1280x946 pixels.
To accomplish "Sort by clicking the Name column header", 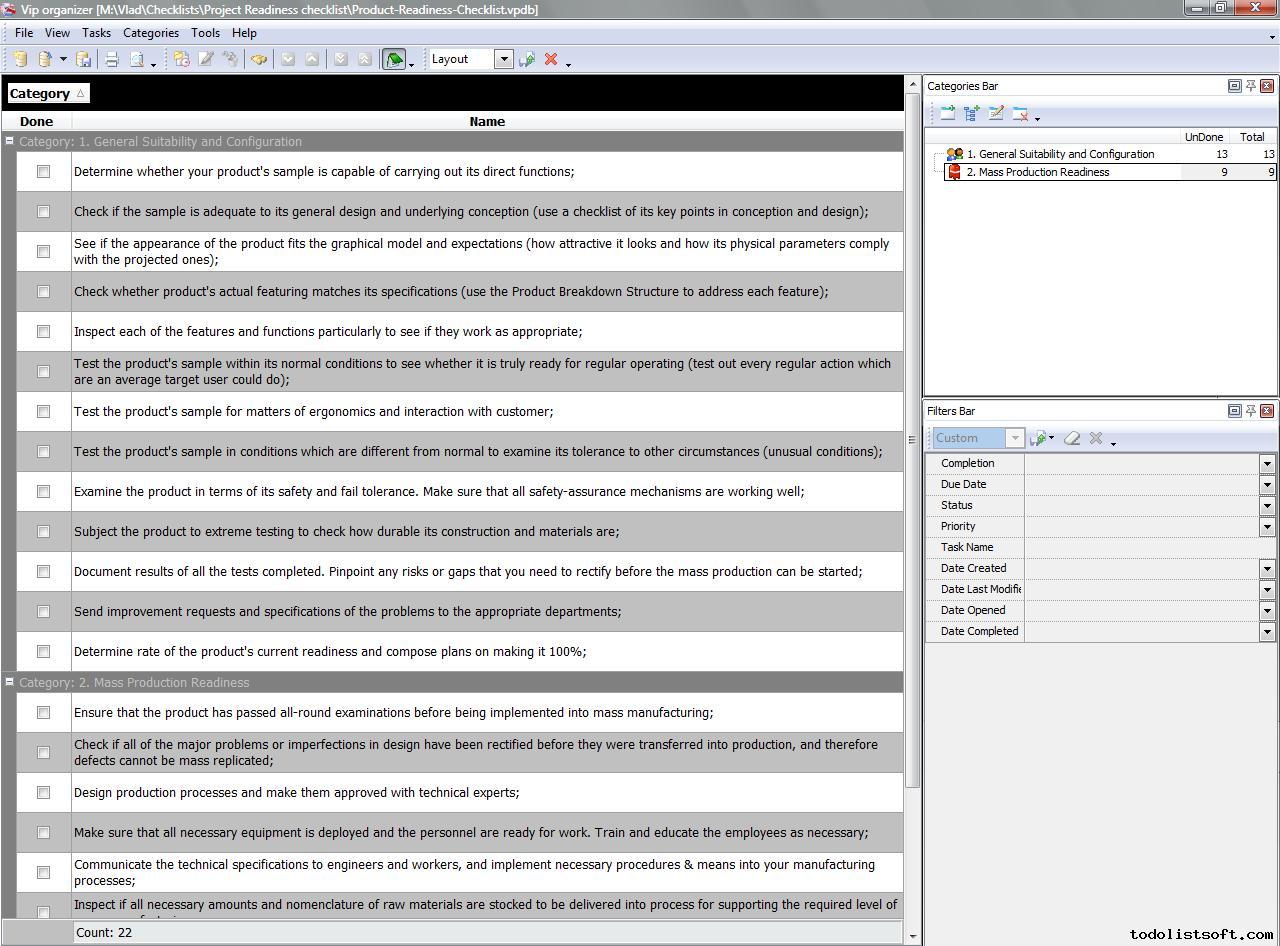I will coord(487,122).
